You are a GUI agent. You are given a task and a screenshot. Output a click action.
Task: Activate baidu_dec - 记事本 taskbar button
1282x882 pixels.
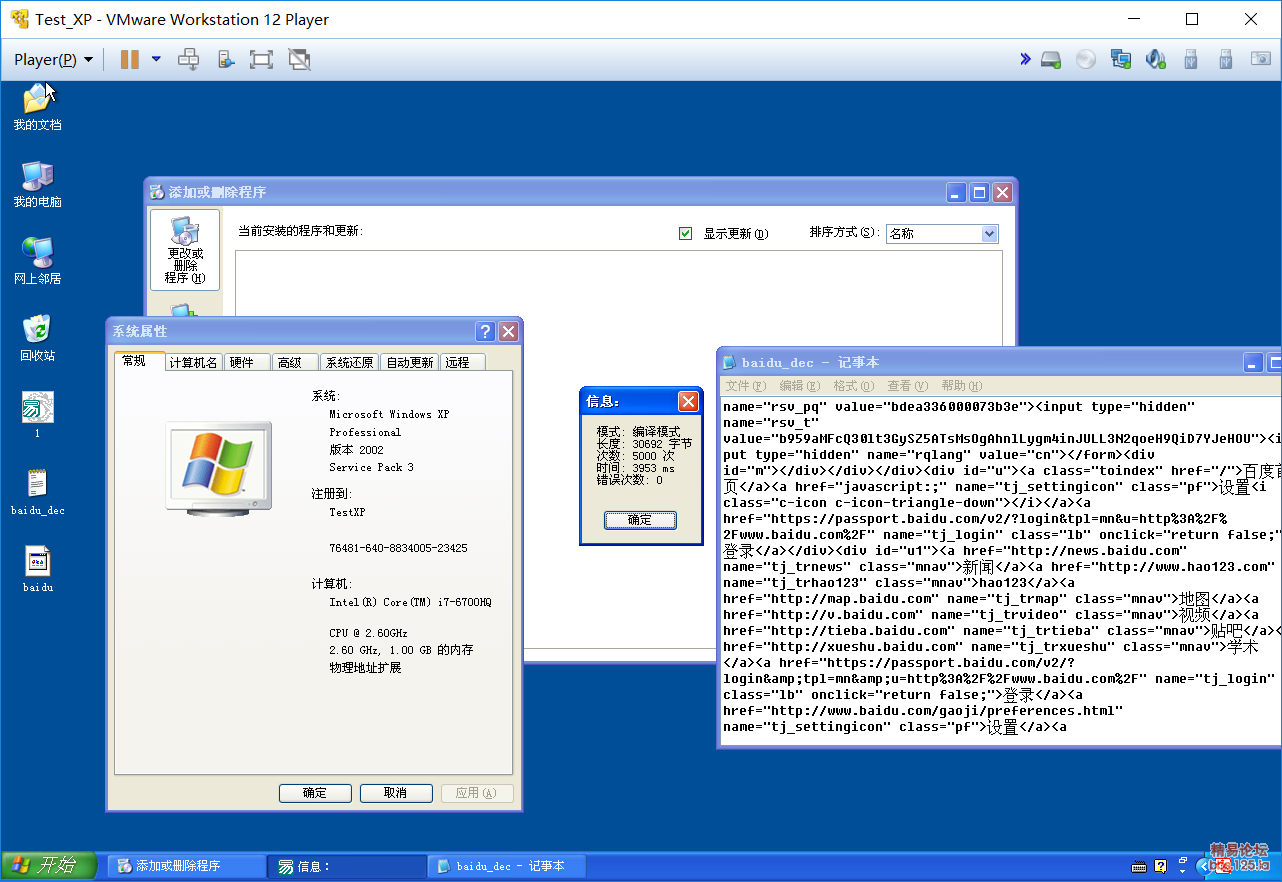(x=507, y=866)
